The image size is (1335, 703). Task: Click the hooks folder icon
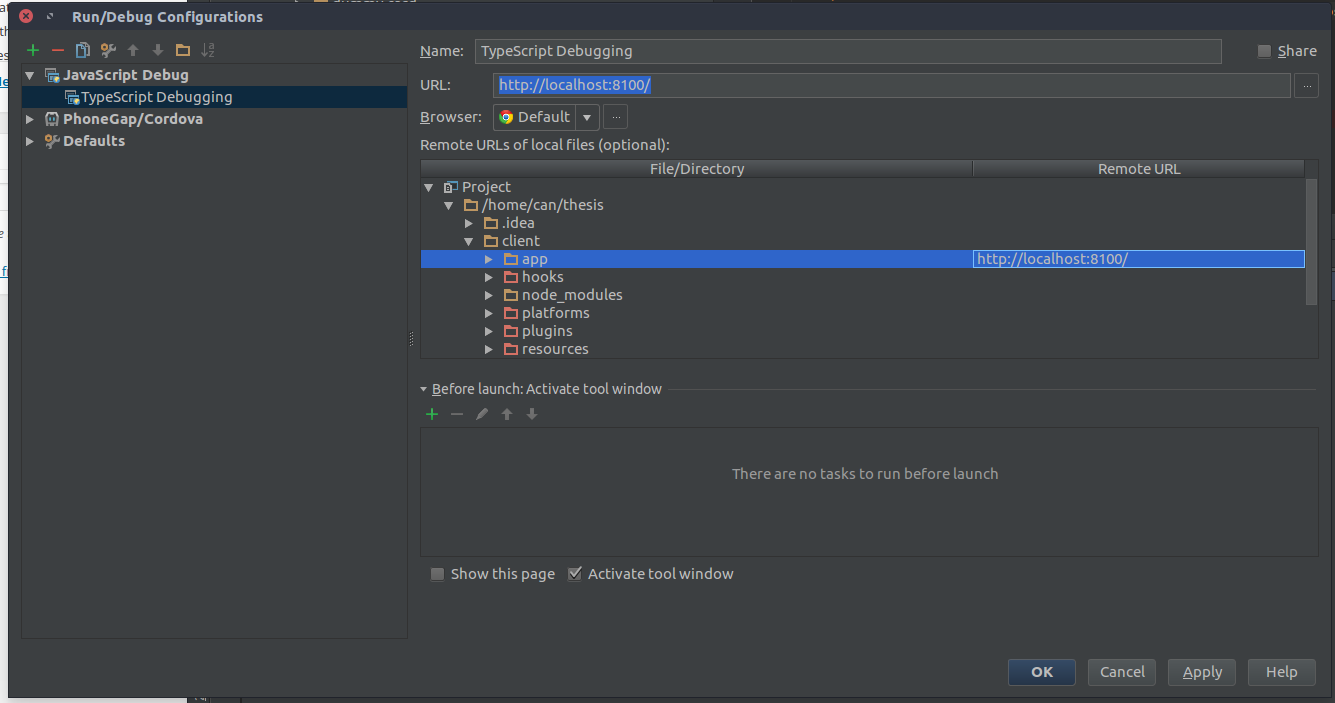pyautogui.click(x=510, y=277)
